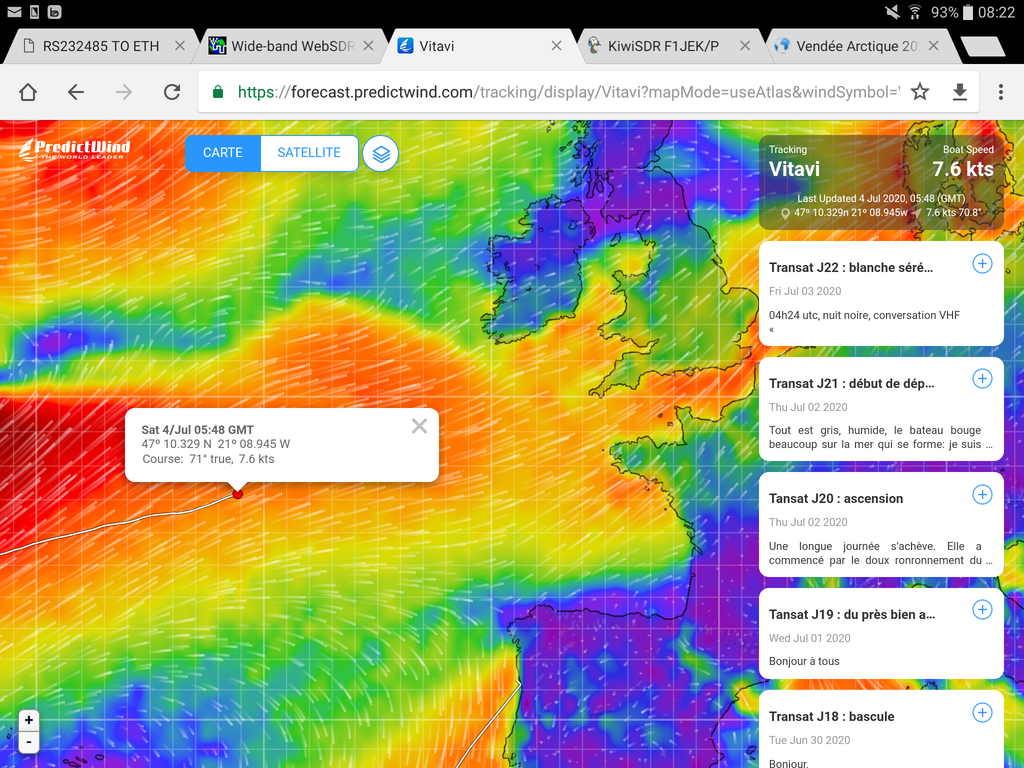
Task: Open the Transat J22 : blanche séré... title
Action: tap(851, 268)
